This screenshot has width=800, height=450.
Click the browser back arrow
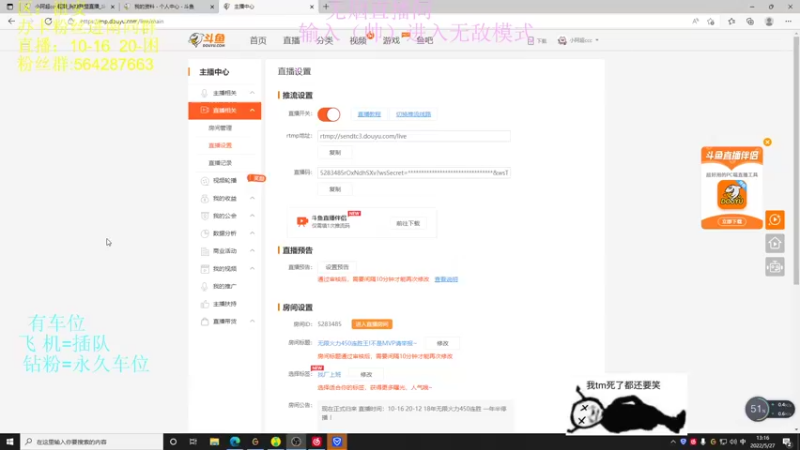tap(11, 21)
